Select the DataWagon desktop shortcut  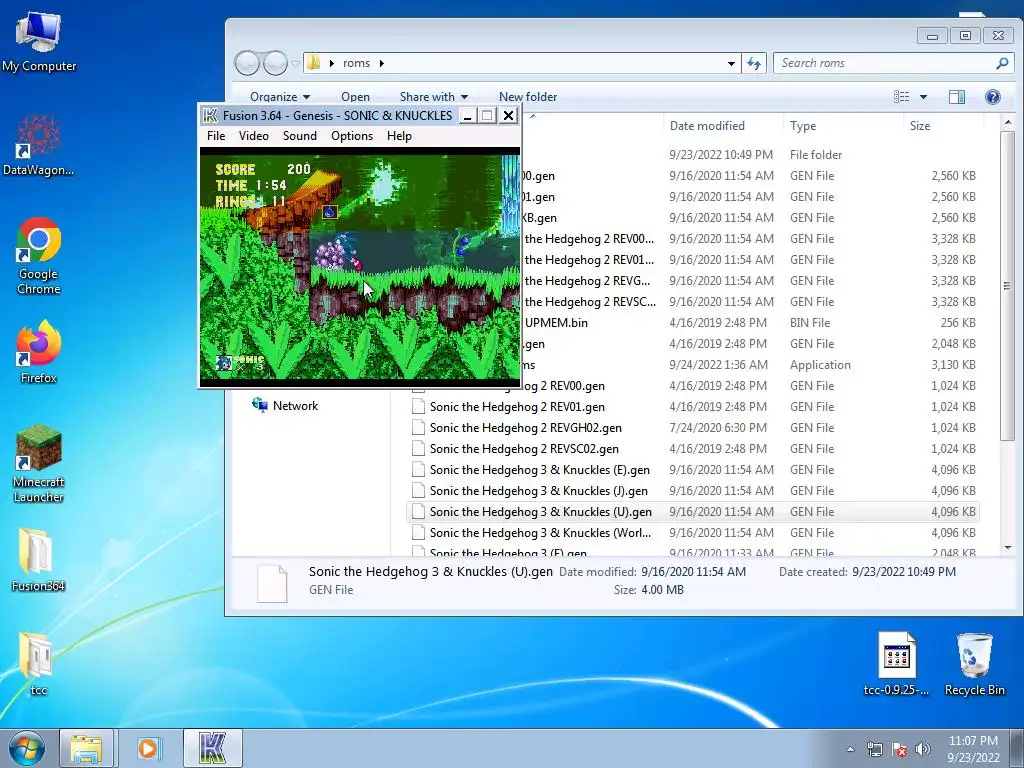[x=39, y=145]
